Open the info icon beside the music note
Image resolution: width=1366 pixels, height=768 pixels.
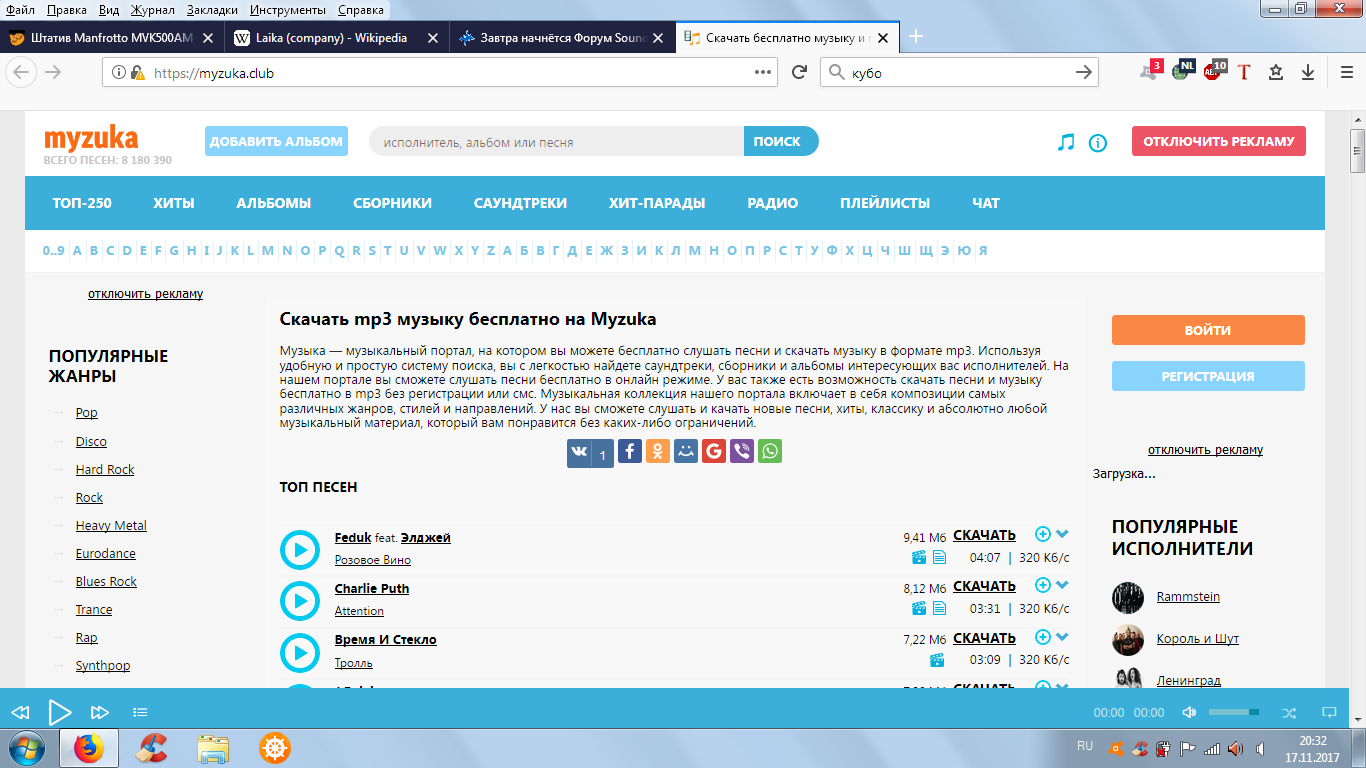pos(1098,143)
